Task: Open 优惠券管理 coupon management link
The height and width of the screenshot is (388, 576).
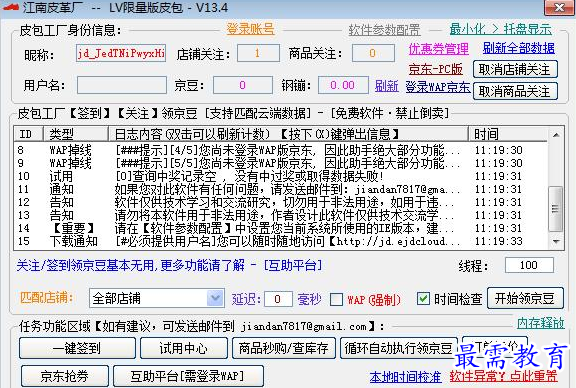Action: click(x=439, y=48)
